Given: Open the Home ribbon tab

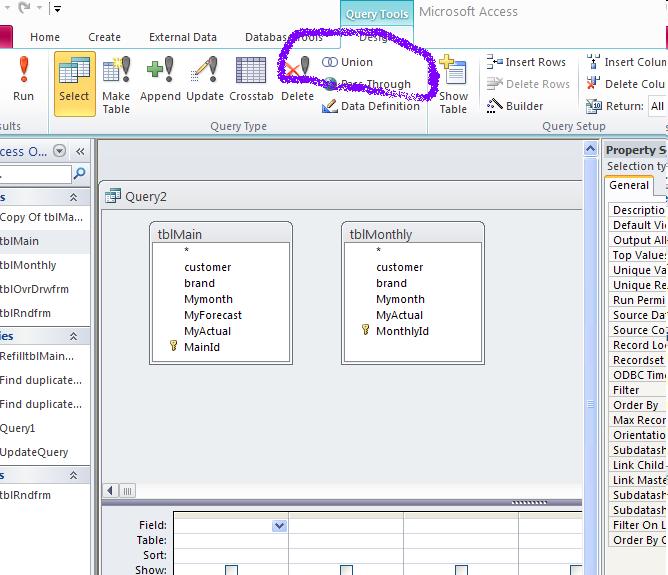Looking at the screenshot, I should [45, 37].
